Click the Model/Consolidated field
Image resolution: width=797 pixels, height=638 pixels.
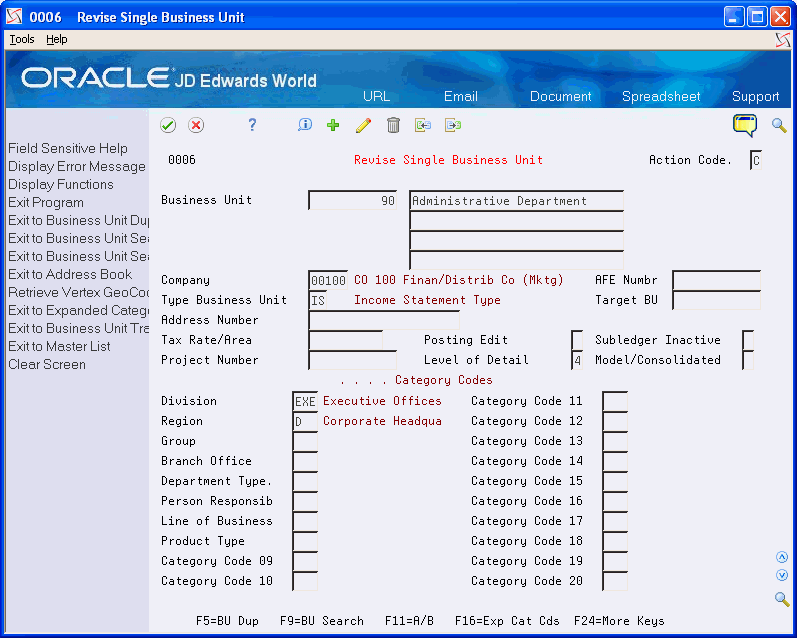748,360
